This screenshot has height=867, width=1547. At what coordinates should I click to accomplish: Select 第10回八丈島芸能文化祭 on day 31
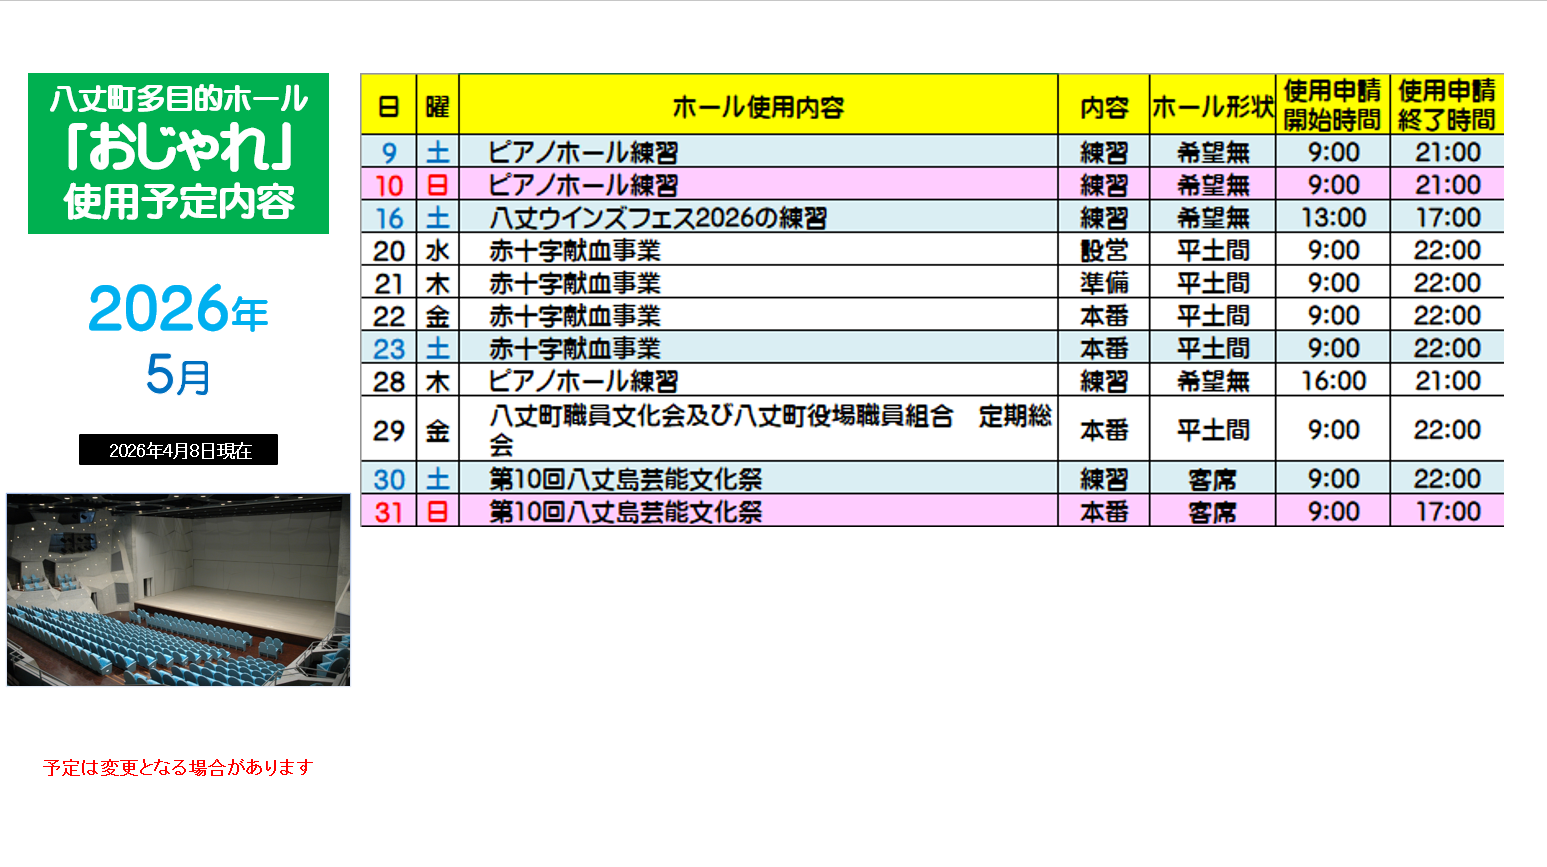pyautogui.click(x=625, y=512)
